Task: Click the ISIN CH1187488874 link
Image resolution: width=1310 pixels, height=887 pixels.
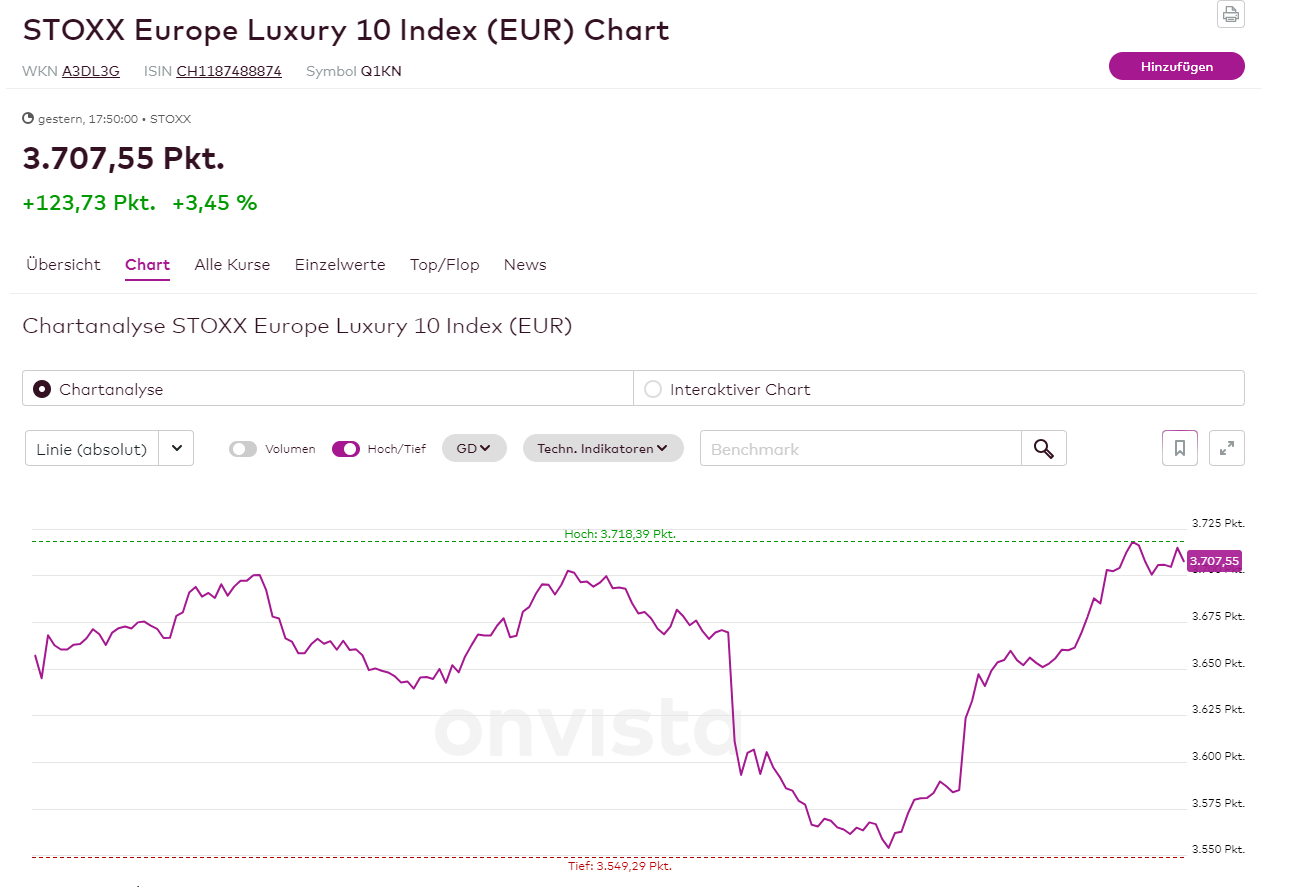Action: click(229, 71)
